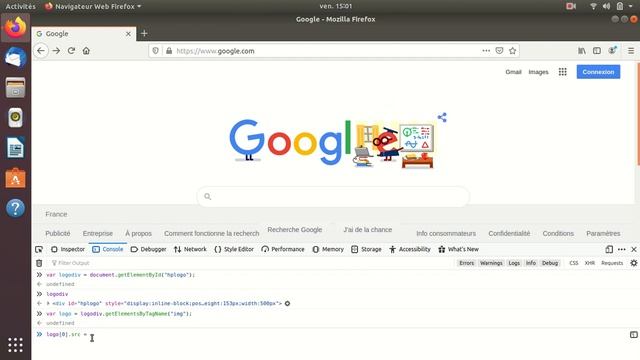Reload the Google page
Screen dimensions: 640x360
click(x=71, y=51)
